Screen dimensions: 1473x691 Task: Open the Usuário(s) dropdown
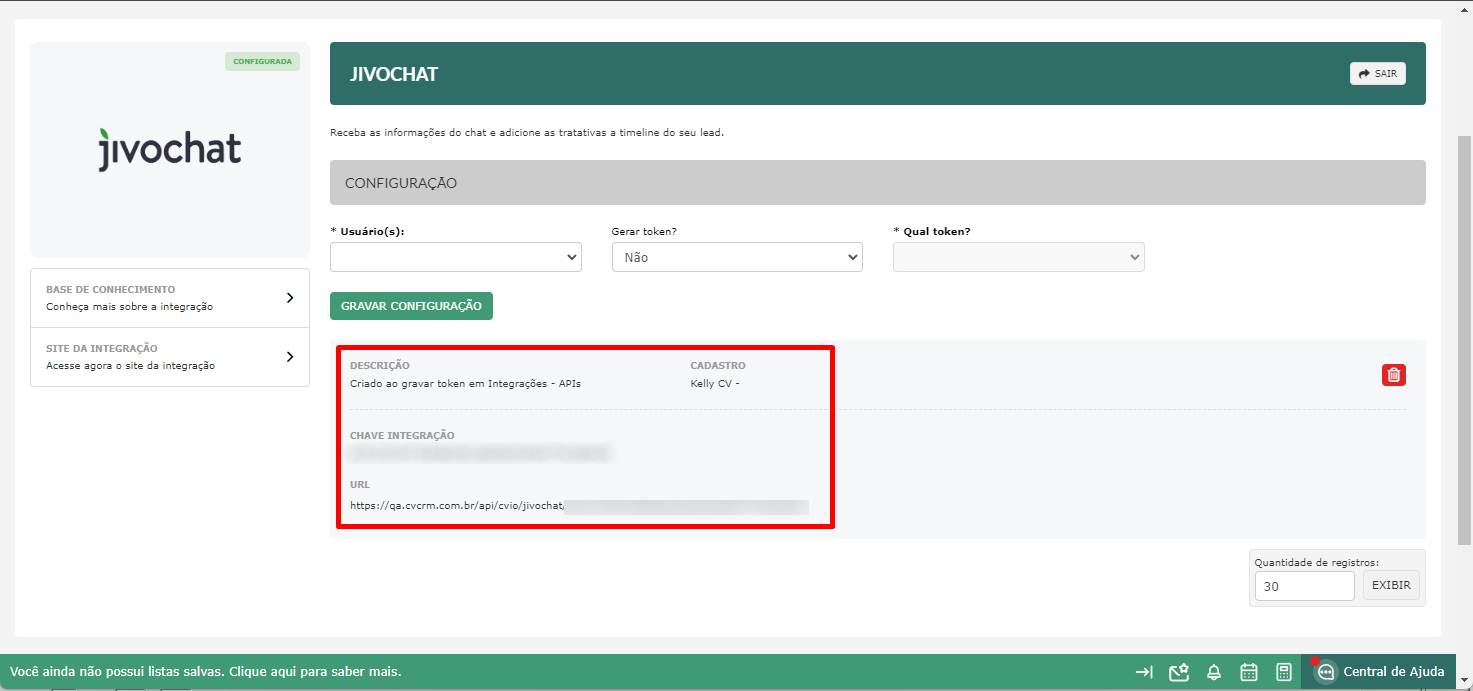(x=456, y=257)
